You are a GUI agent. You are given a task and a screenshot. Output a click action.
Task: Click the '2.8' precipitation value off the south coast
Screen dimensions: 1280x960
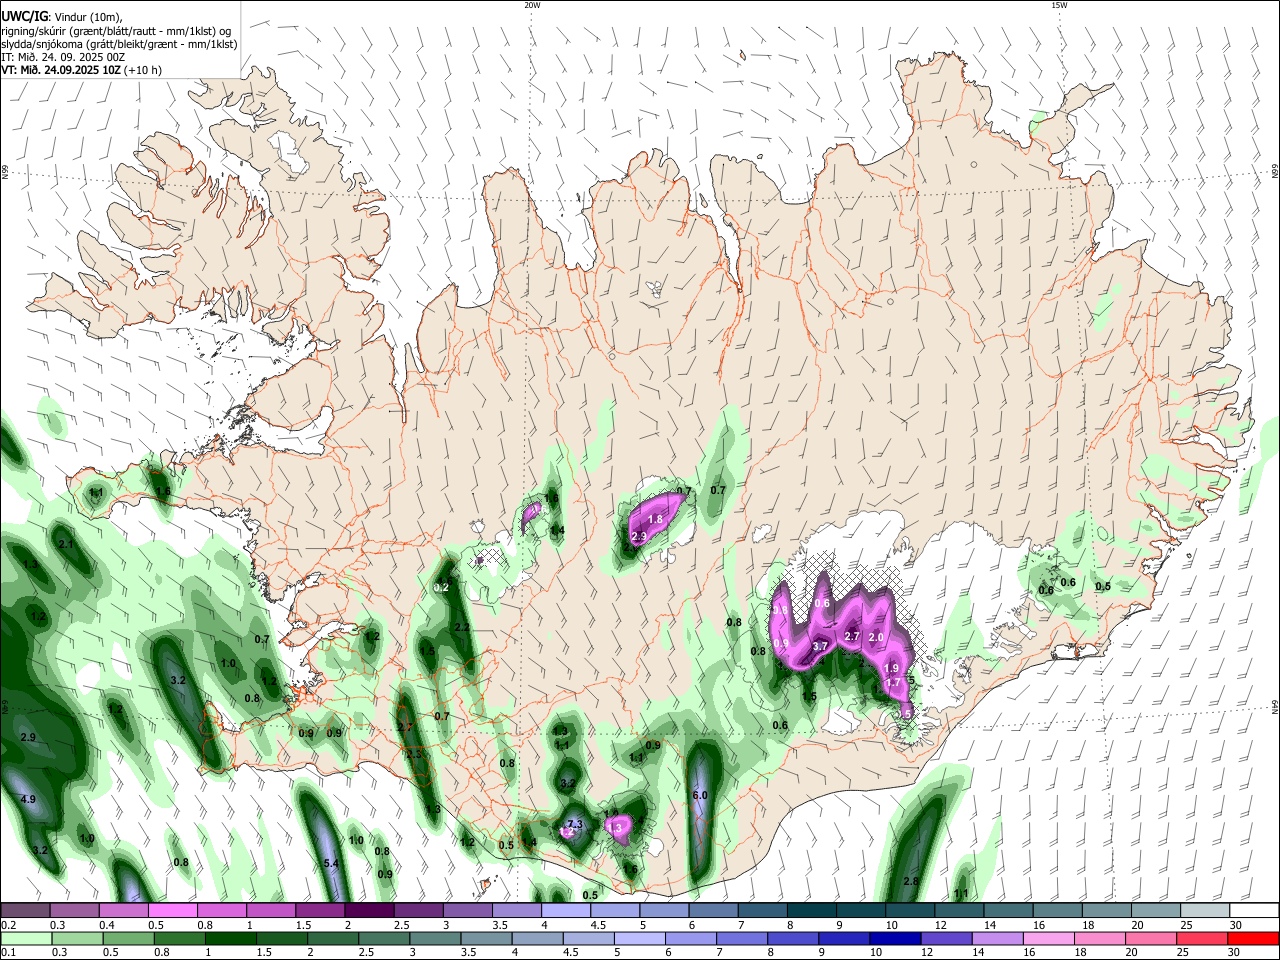coord(911,881)
